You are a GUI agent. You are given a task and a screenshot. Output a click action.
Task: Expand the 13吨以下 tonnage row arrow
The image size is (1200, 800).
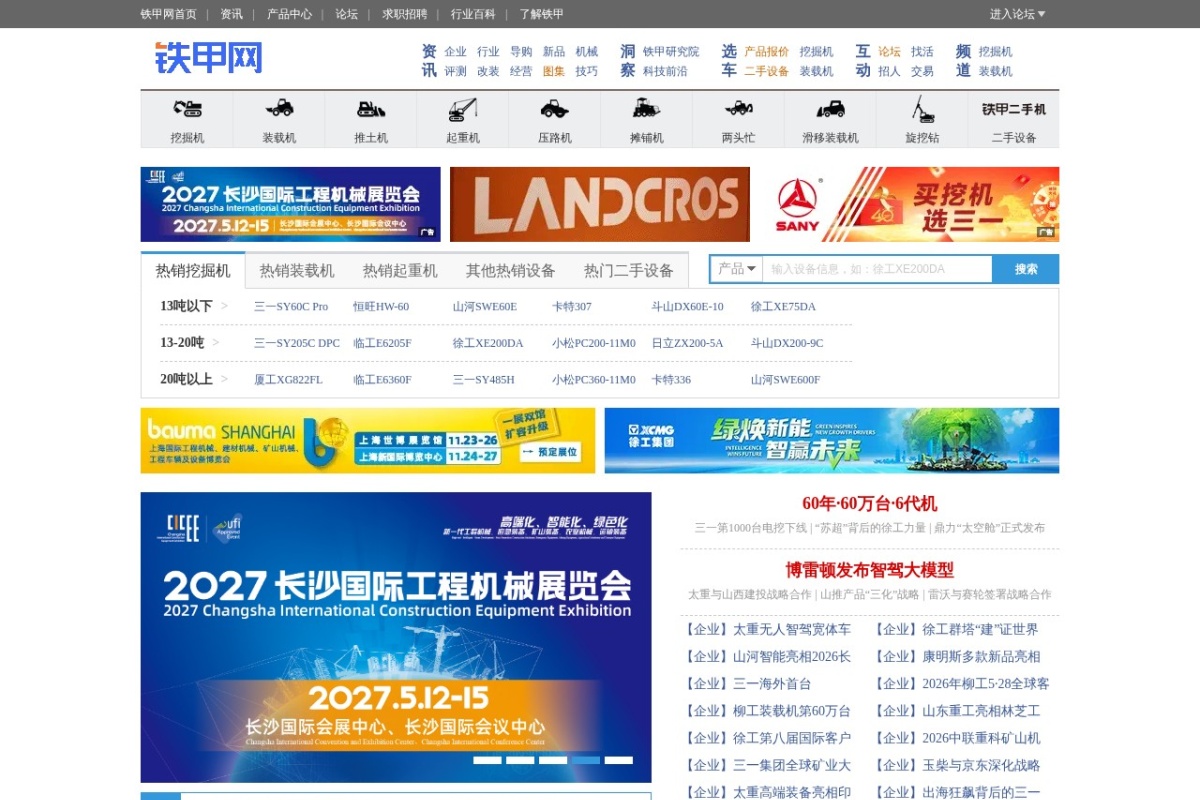(x=225, y=306)
